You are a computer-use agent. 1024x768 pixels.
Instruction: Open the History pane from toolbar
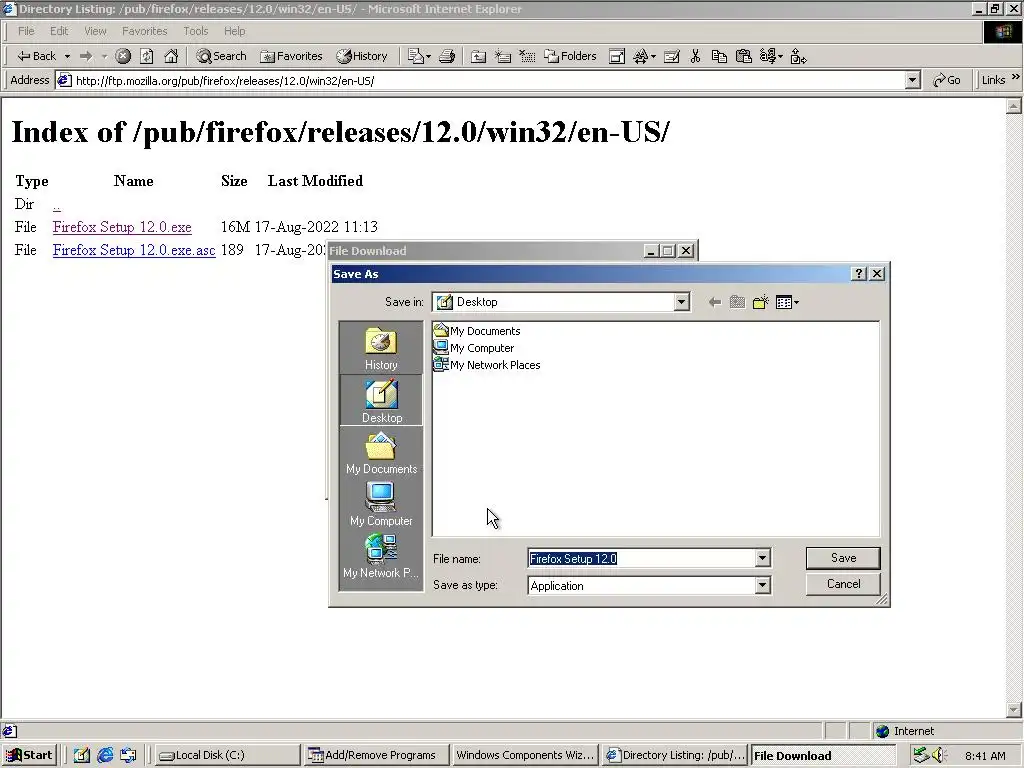362,56
